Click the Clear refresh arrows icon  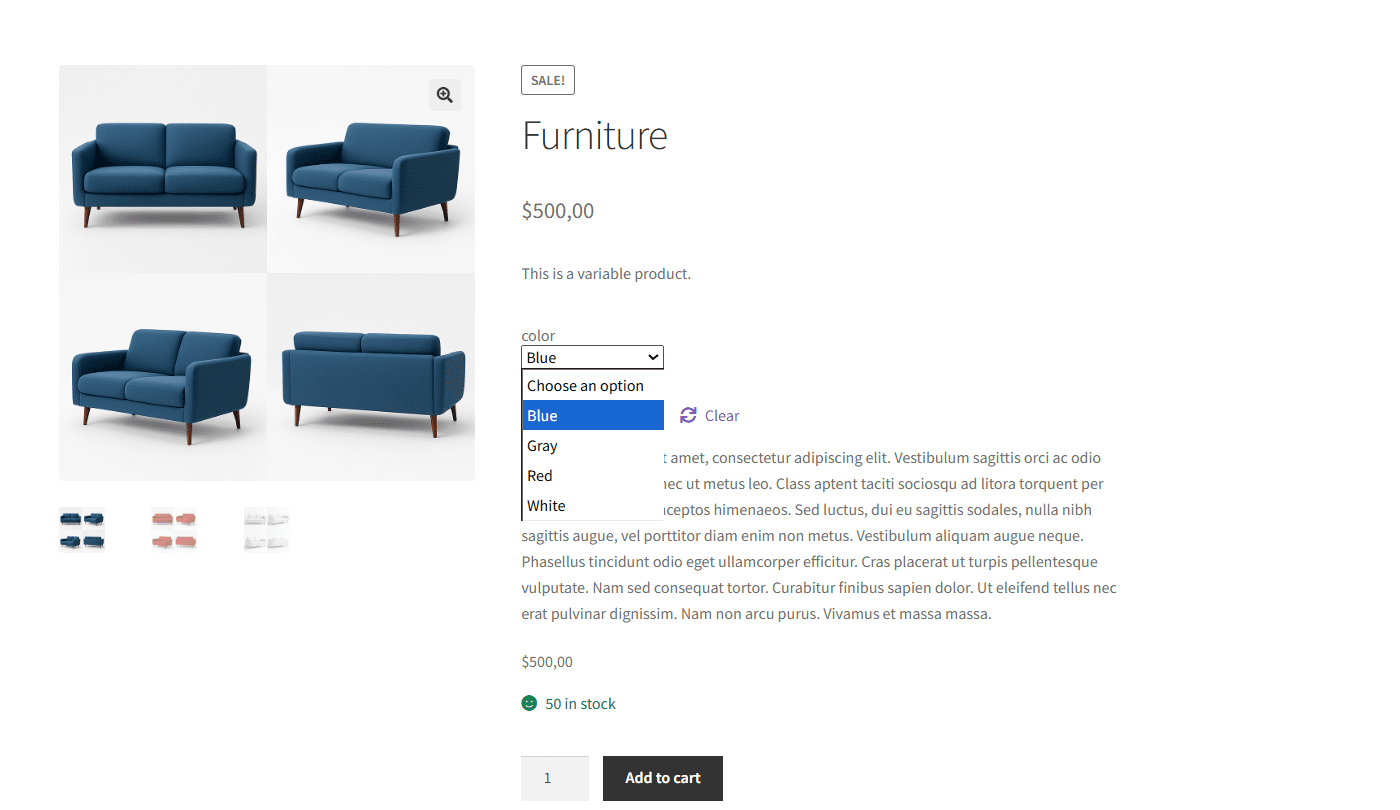pos(688,415)
